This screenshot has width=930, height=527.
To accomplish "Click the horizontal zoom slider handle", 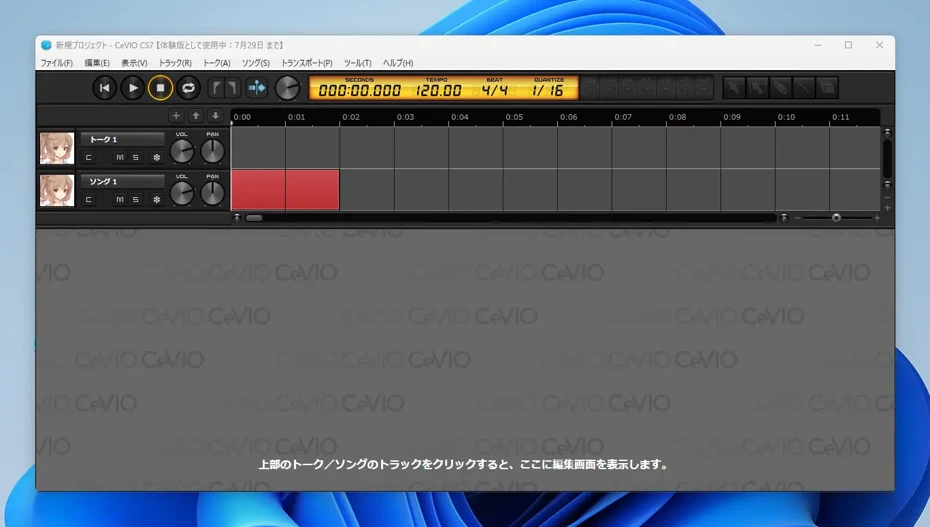I will [836, 218].
